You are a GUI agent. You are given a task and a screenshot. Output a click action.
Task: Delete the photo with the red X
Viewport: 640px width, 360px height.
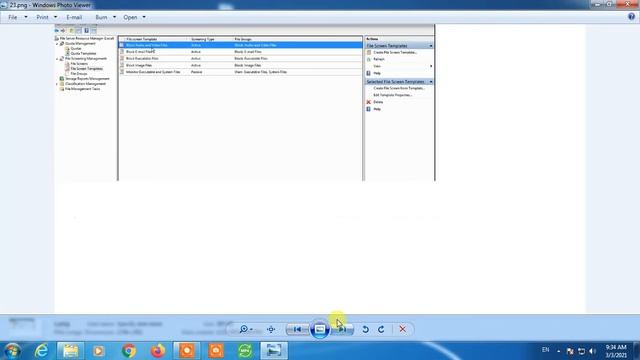tap(402, 329)
